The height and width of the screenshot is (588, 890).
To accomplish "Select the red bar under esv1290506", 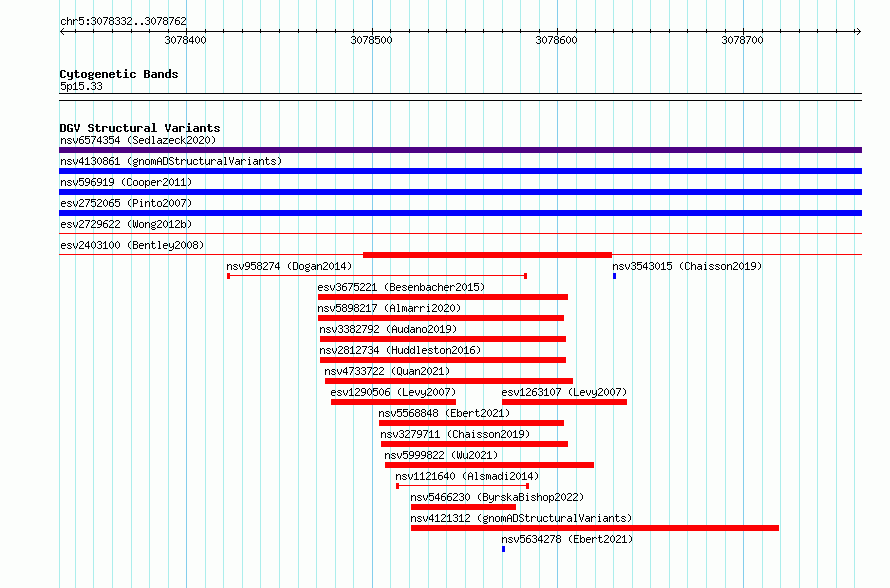I will point(393,402).
